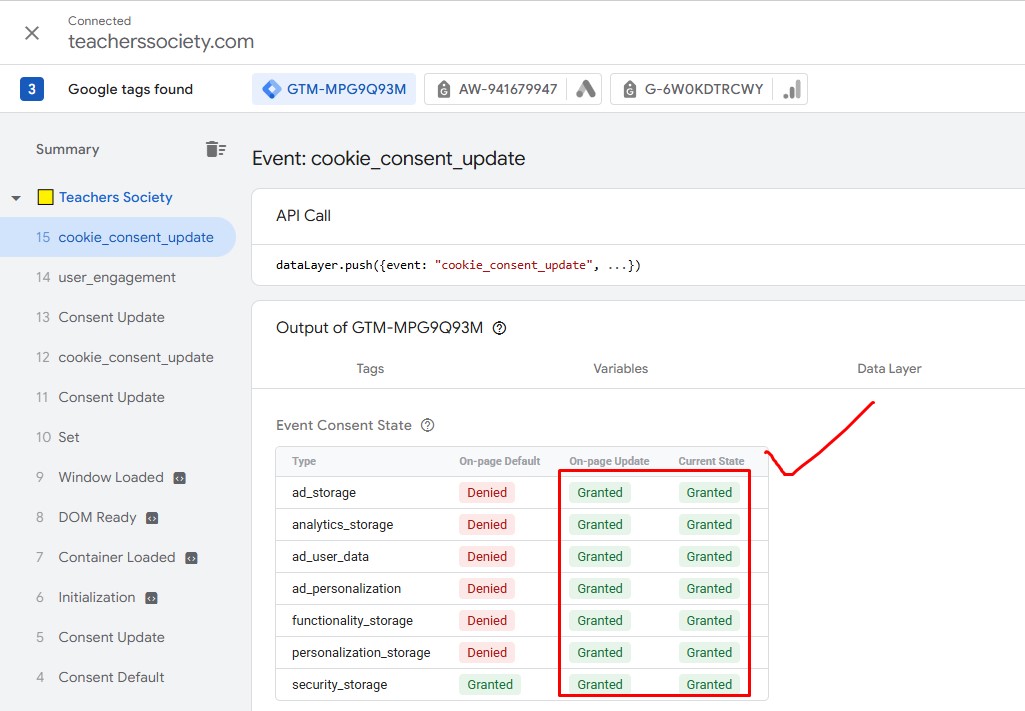Click the code icon beside Window Loaded
Viewport: 1025px width, 711px height.
tap(179, 478)
